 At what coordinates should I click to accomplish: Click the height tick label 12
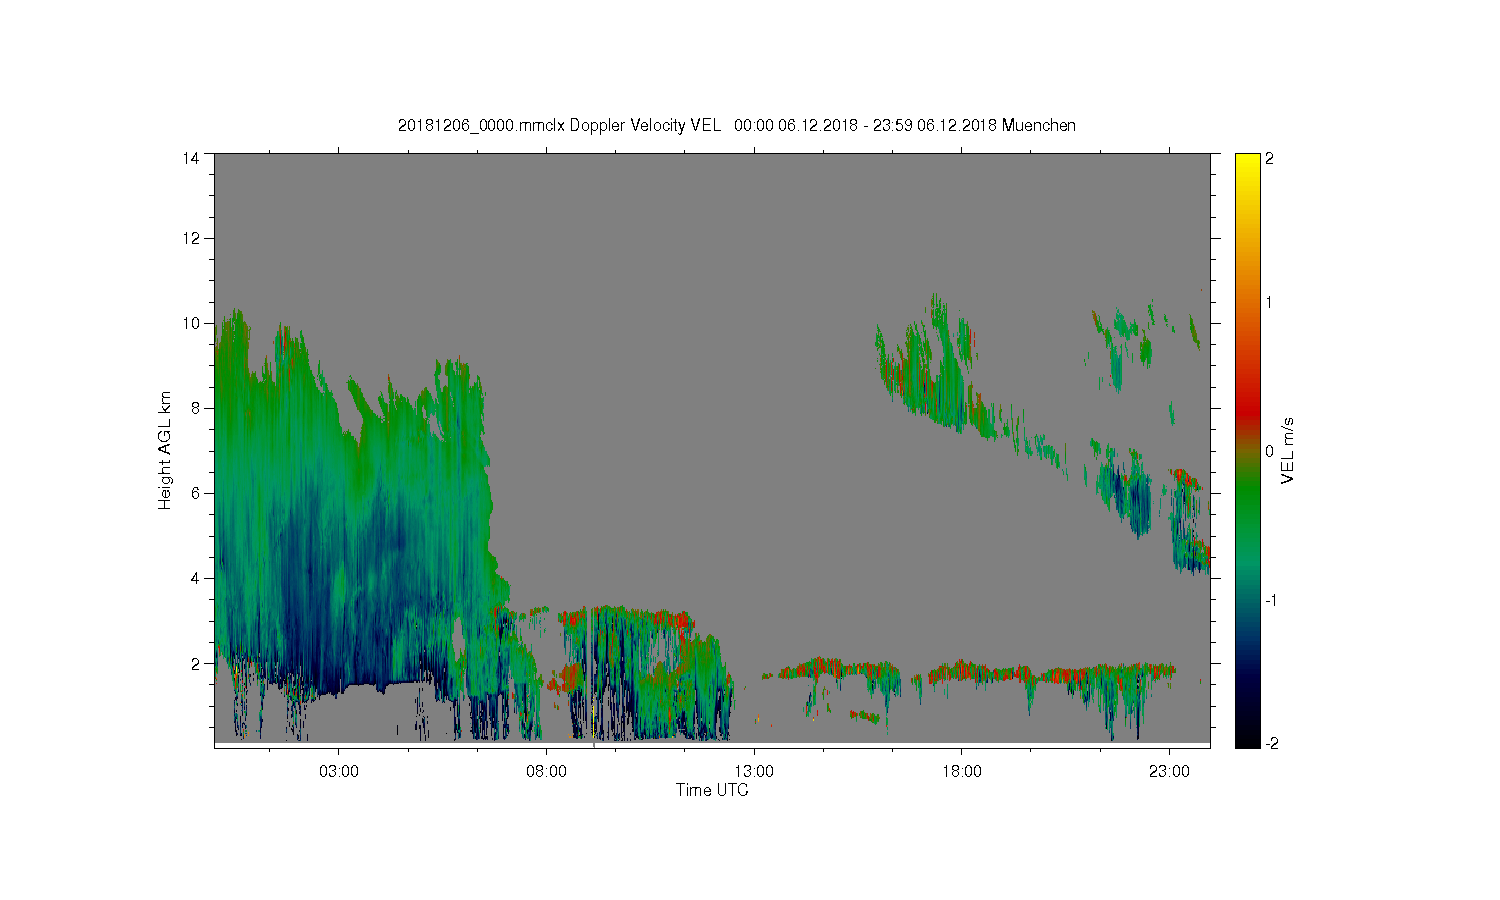click(190, 238)
